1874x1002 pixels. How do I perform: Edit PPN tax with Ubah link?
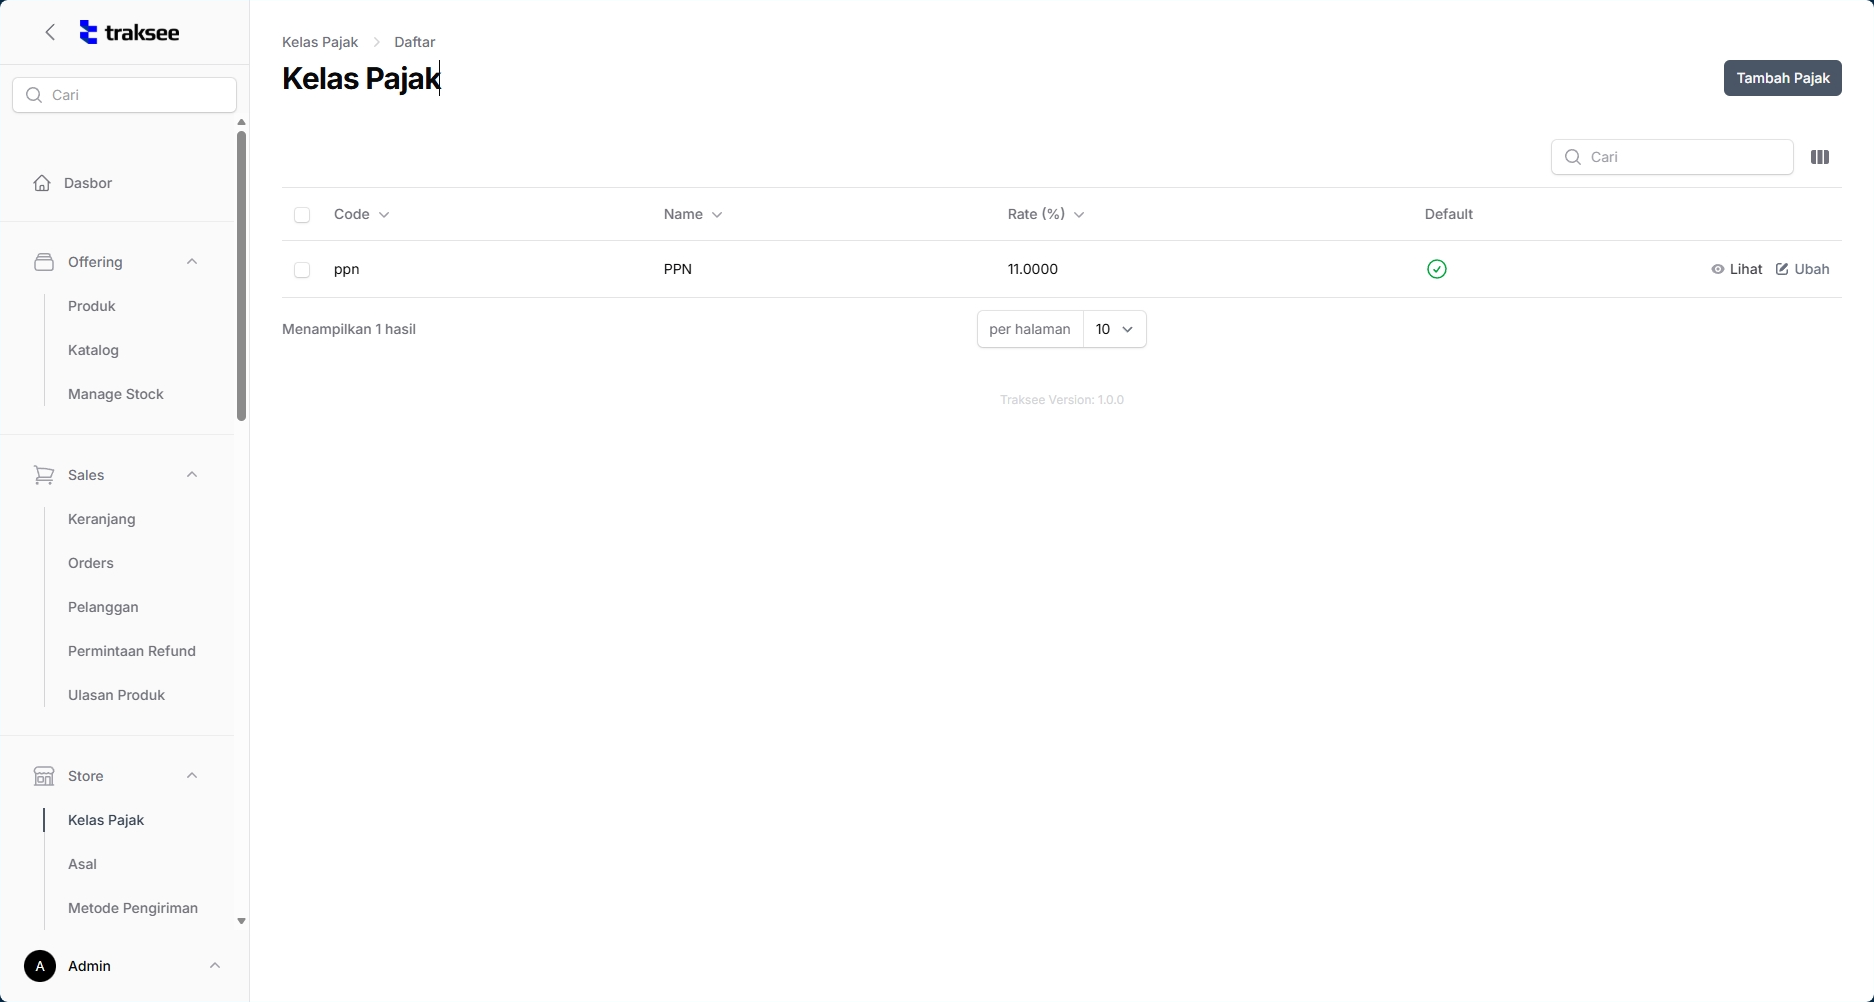coord(1802,269)
